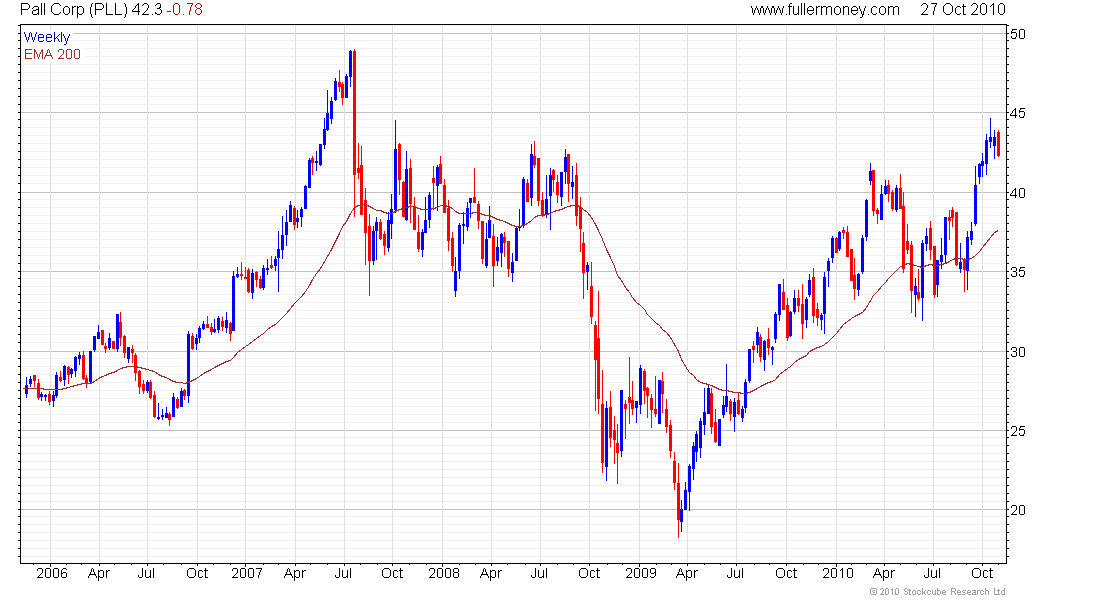
Task: Click the last price value 42.3
Action: 147,10
